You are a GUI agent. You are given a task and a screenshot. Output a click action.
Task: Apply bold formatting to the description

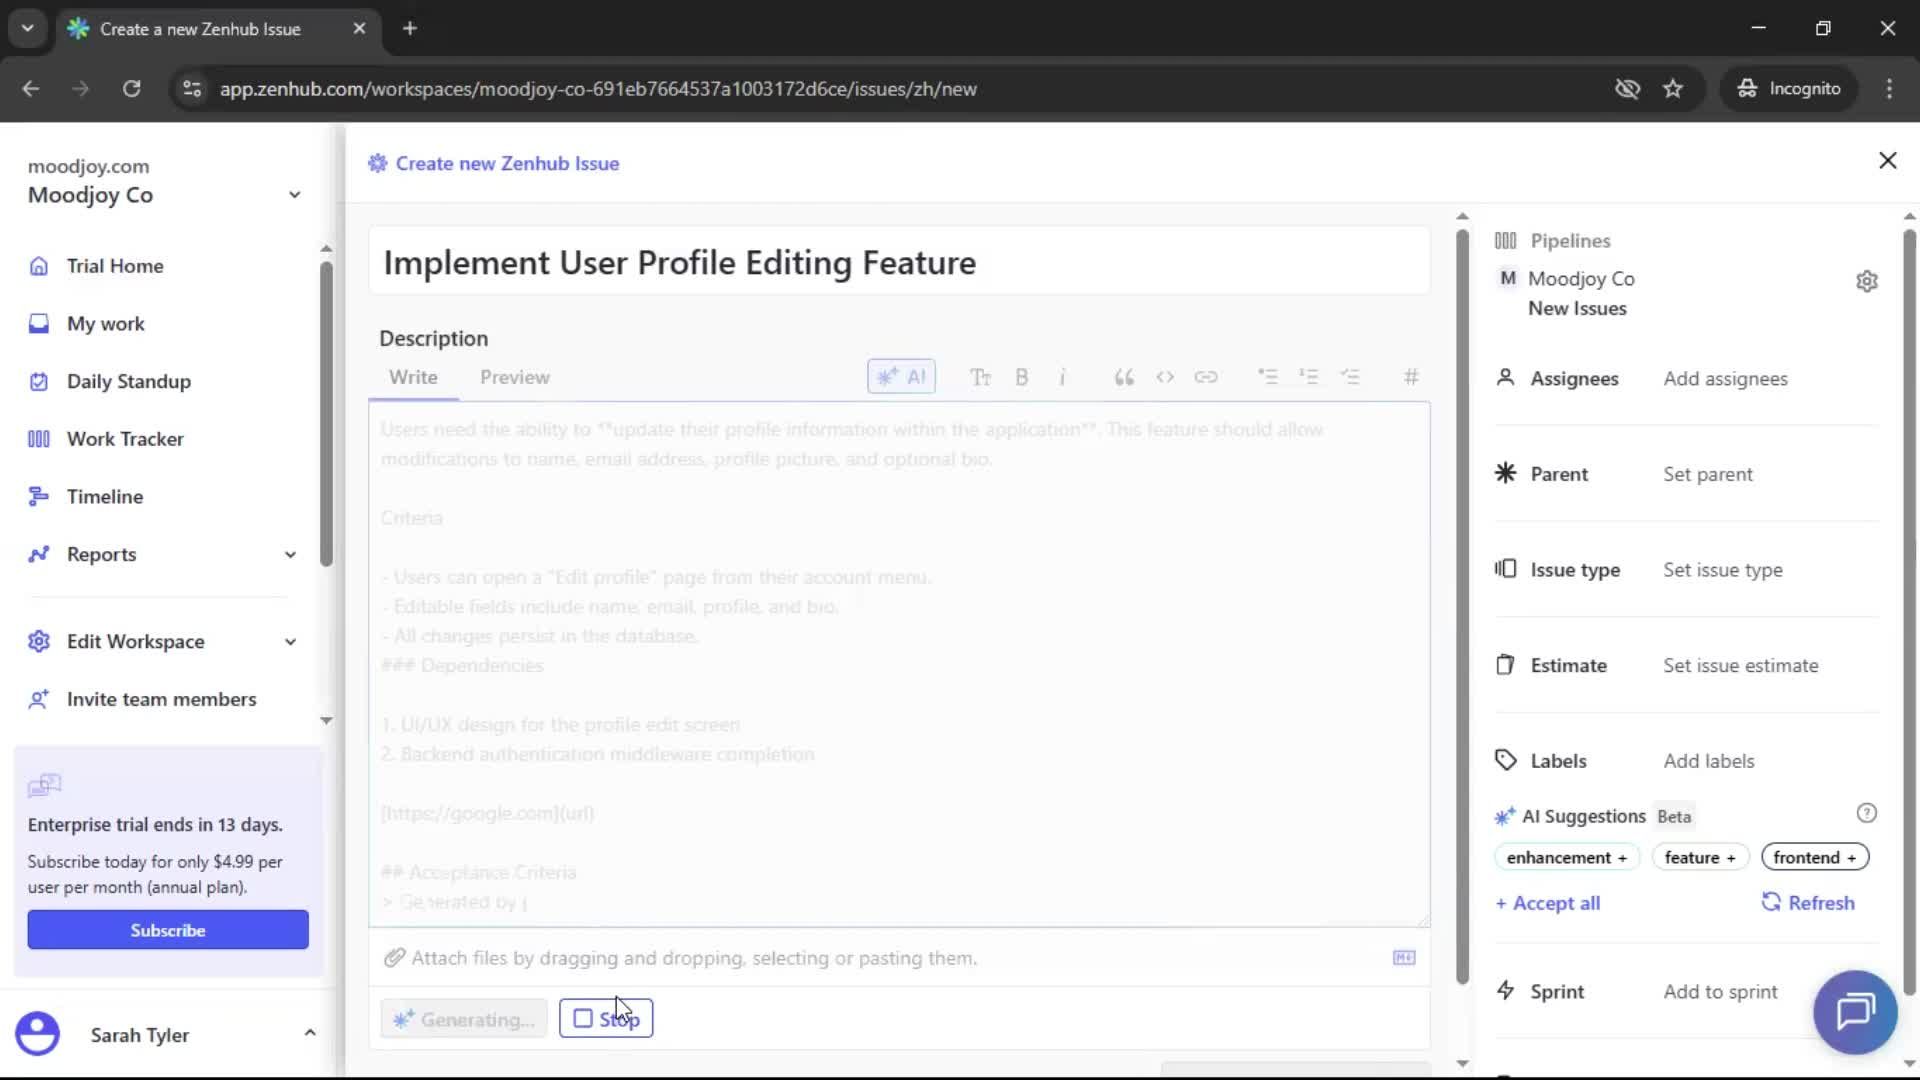1022,377
